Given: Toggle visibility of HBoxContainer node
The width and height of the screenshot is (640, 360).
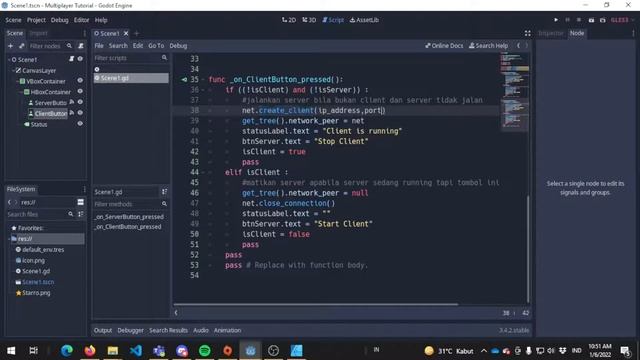Looking at the screenshot, I should [x=80, y=91].
